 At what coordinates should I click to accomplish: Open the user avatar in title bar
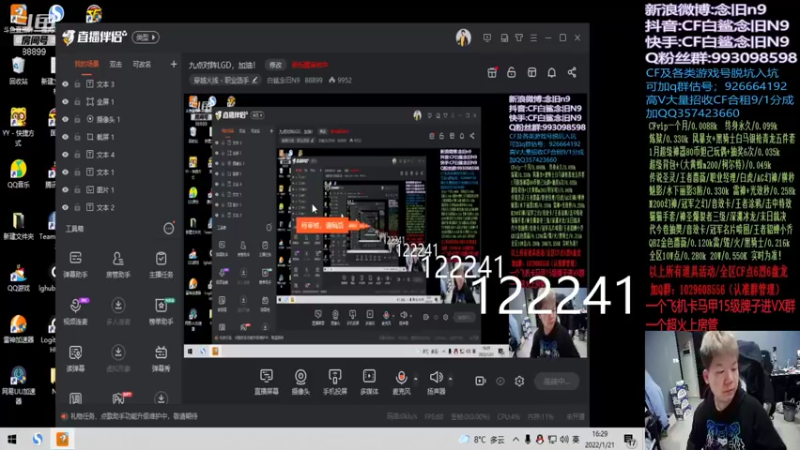463,37
